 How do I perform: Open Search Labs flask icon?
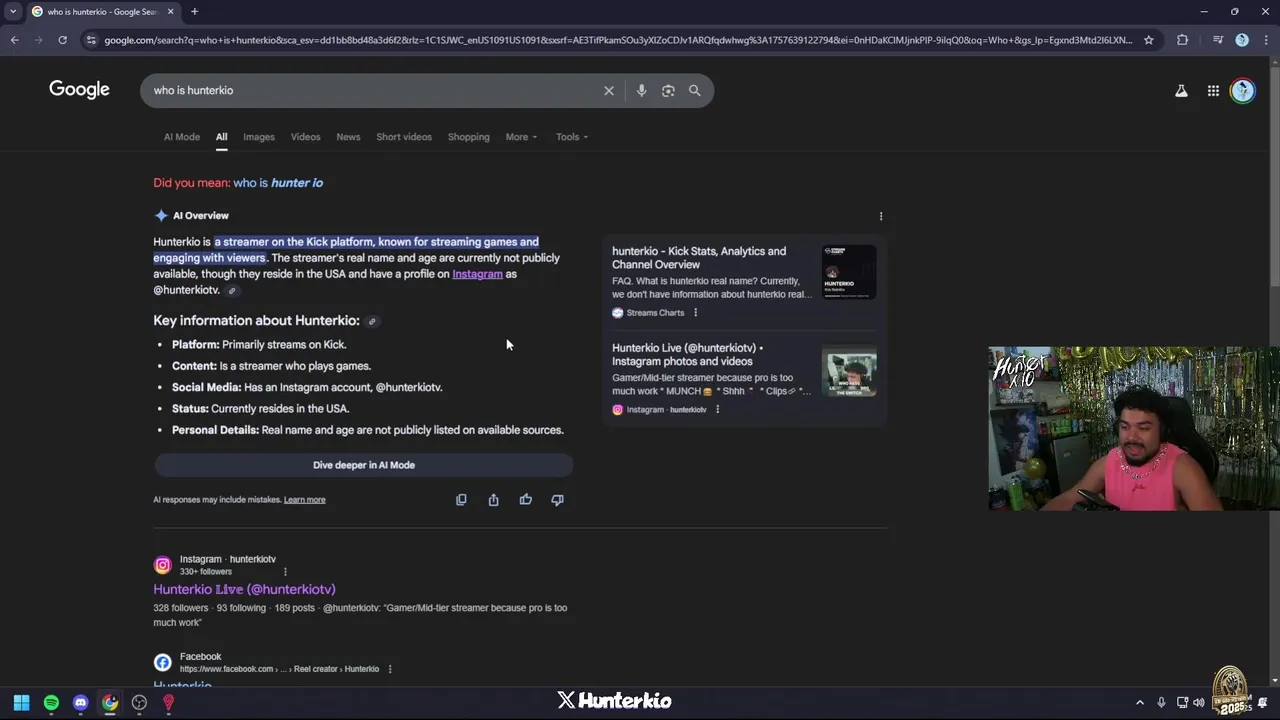pos(1181,91)
